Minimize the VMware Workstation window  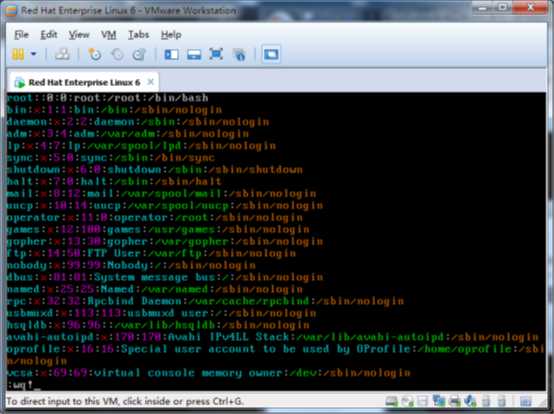[x=483, y=7]
